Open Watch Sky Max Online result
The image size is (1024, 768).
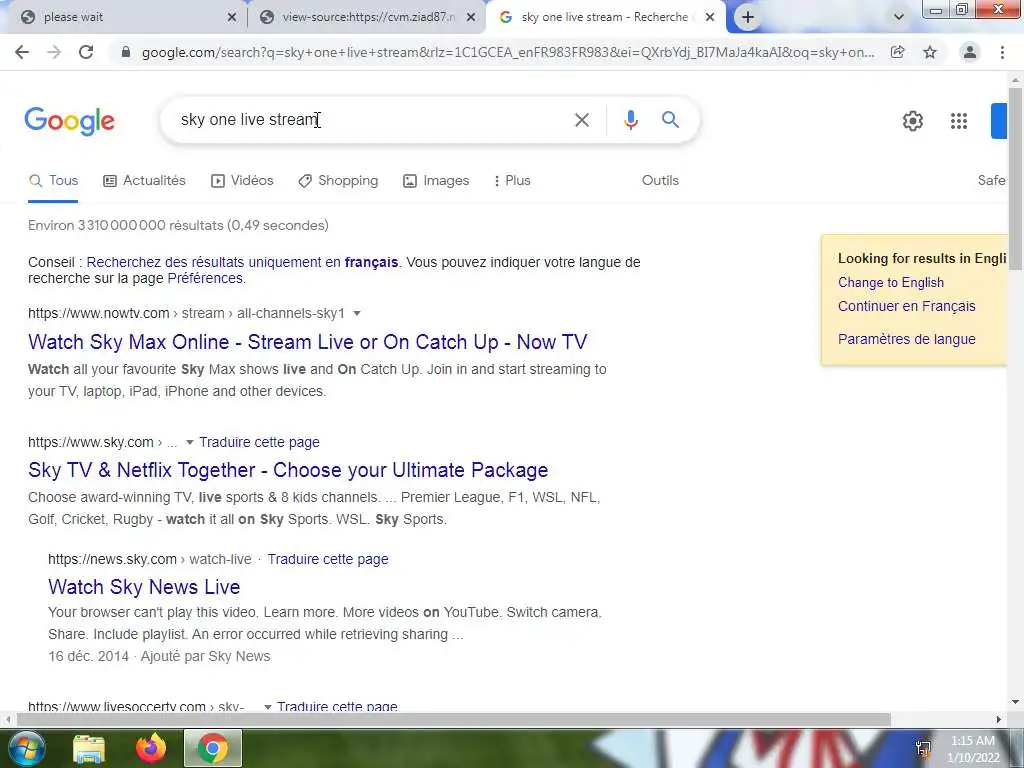[x=308, y=342]
